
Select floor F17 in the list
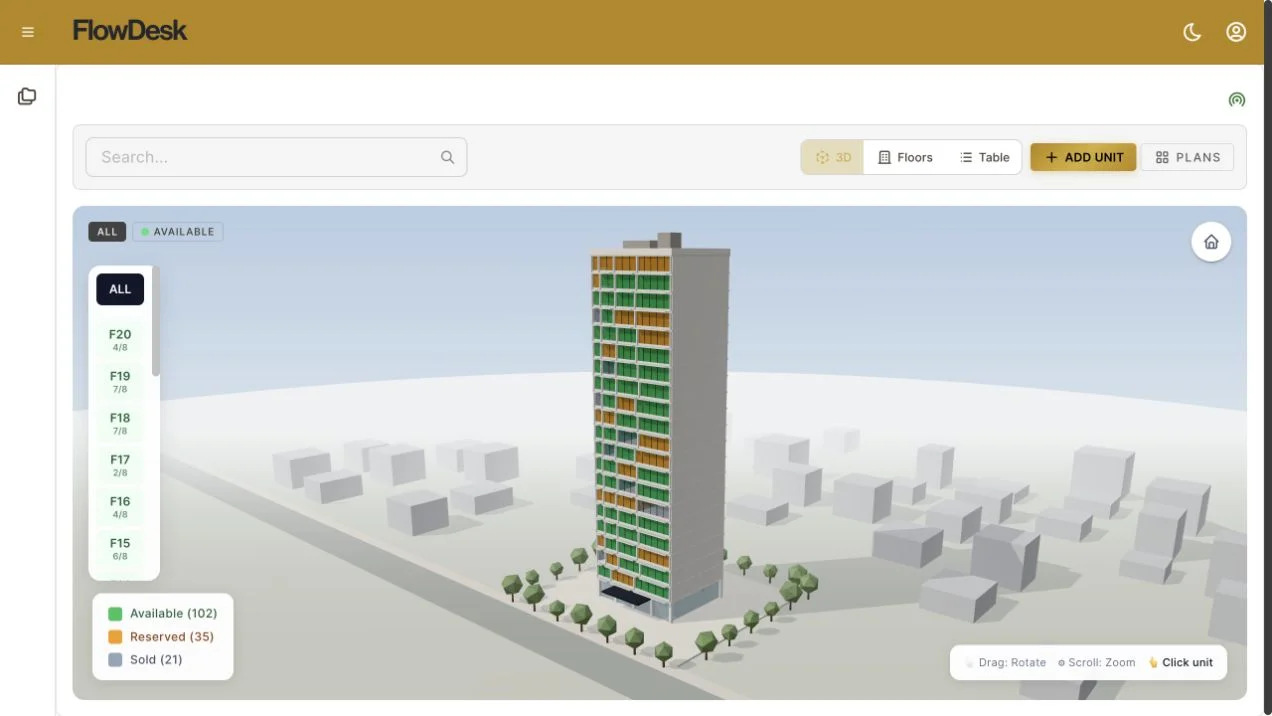[x=120, y=465]
